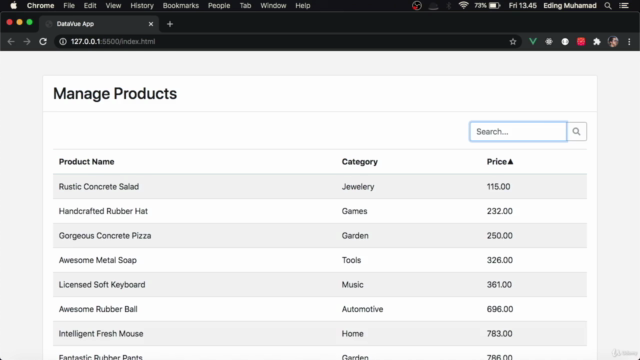View site information icon in address bar
Screen dimensions: 640x360
[x=63, y=42]
